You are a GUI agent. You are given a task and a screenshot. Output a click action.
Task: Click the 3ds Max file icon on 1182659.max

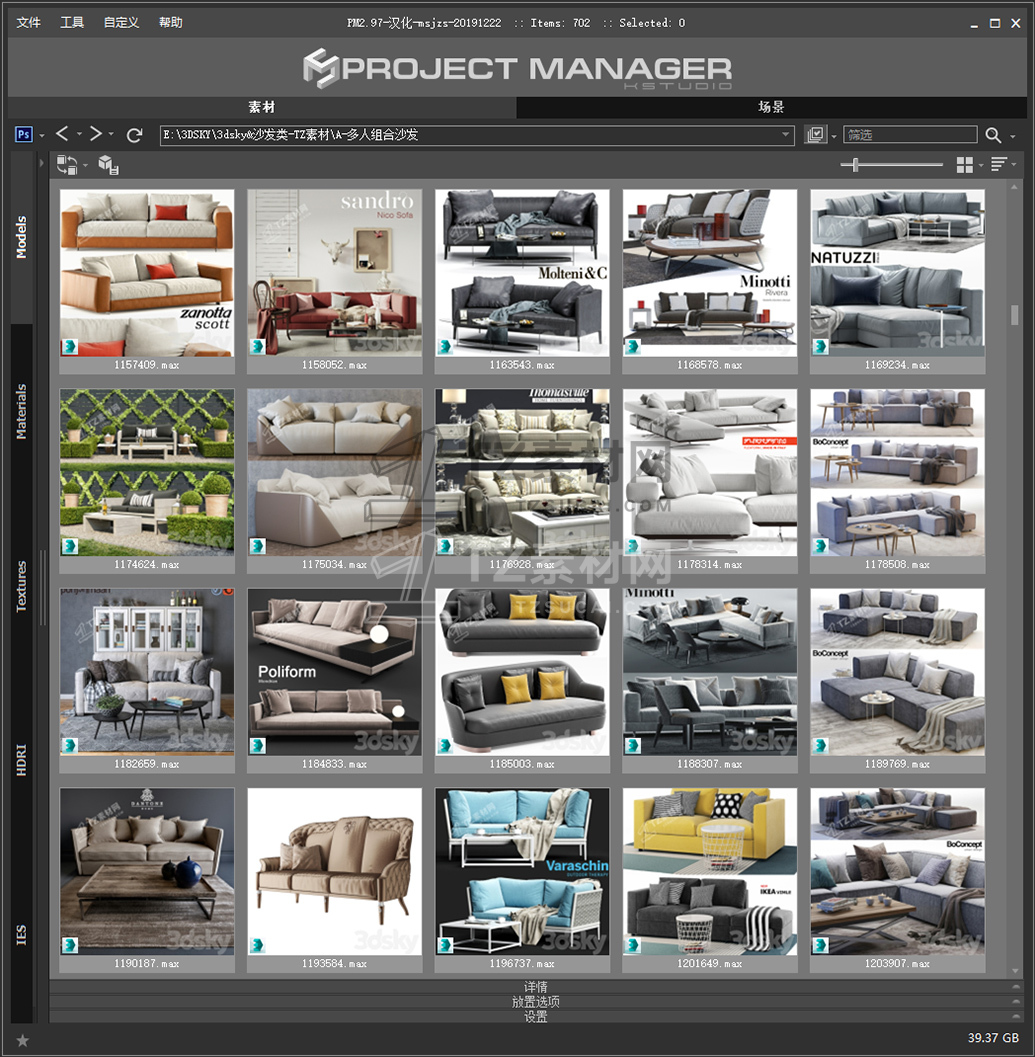70,746
